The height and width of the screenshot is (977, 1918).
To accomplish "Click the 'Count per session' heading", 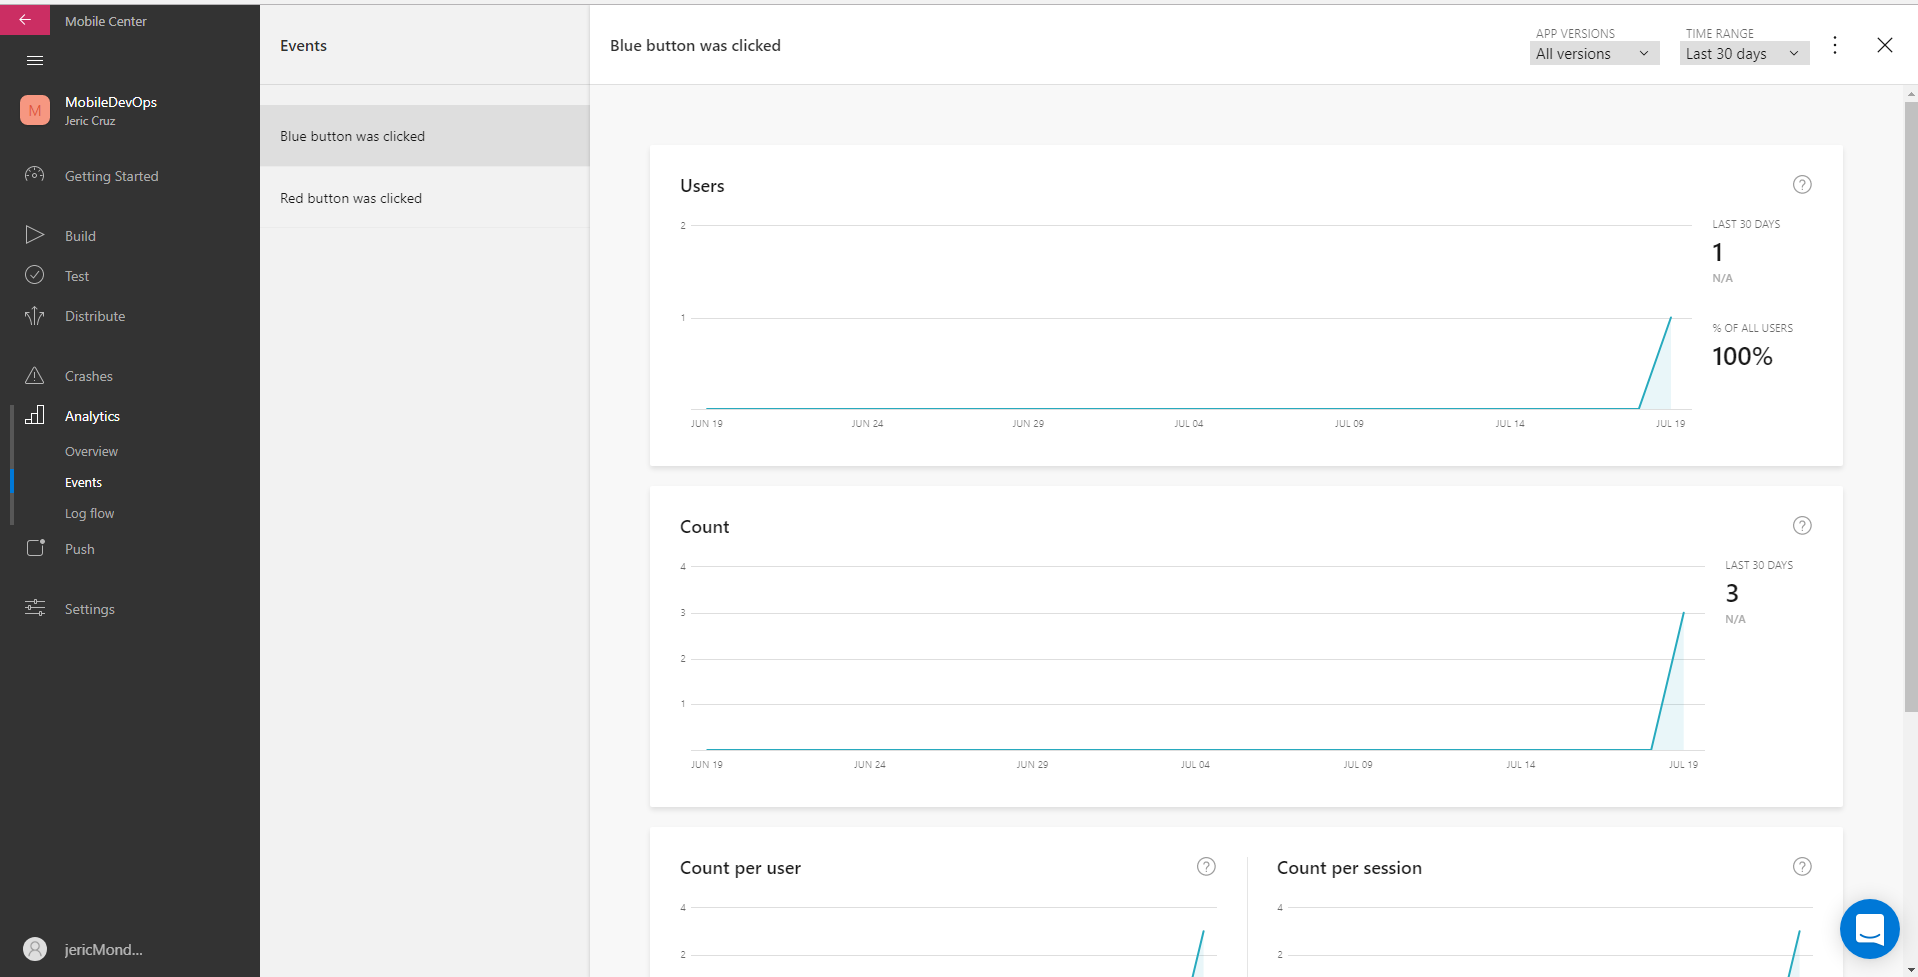I will click(1349, 868).
